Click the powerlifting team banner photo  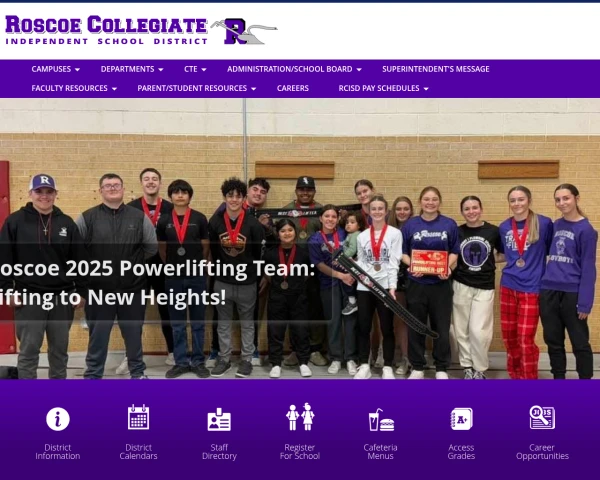coord(300,239)
